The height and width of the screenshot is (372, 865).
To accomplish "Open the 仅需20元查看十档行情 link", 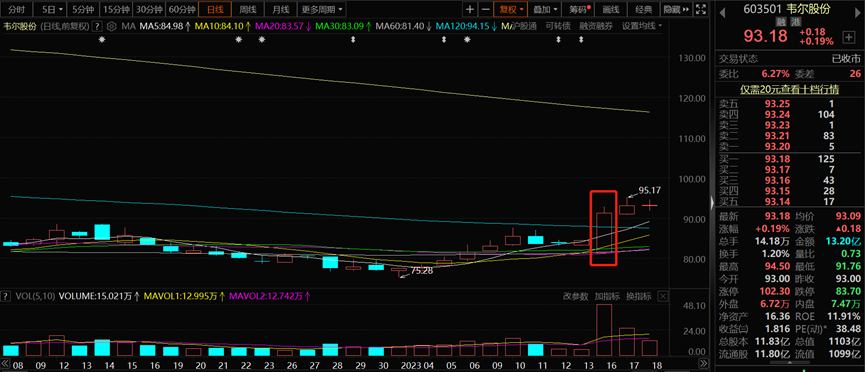I will coord(789,89).
